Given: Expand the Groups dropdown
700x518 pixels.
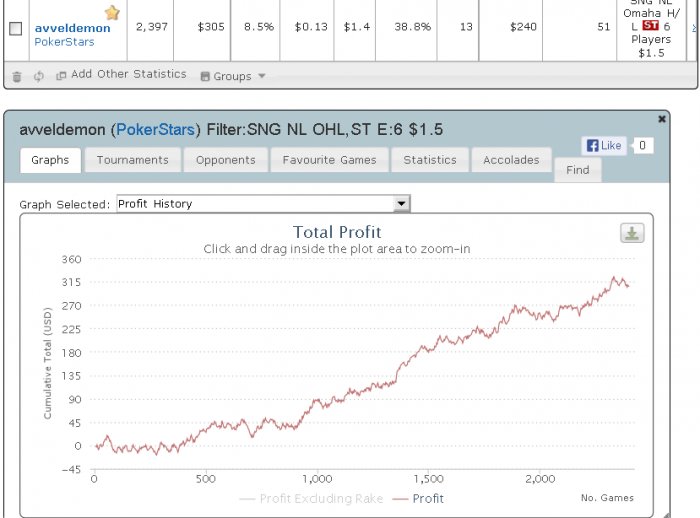Looking at the screenshot, I should tap(233, 76).
